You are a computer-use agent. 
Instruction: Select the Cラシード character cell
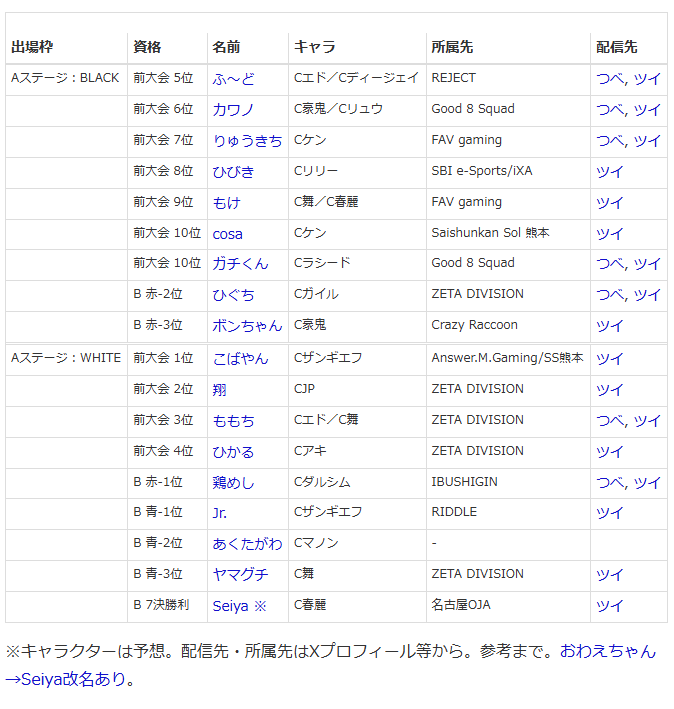tap(357, 263)
